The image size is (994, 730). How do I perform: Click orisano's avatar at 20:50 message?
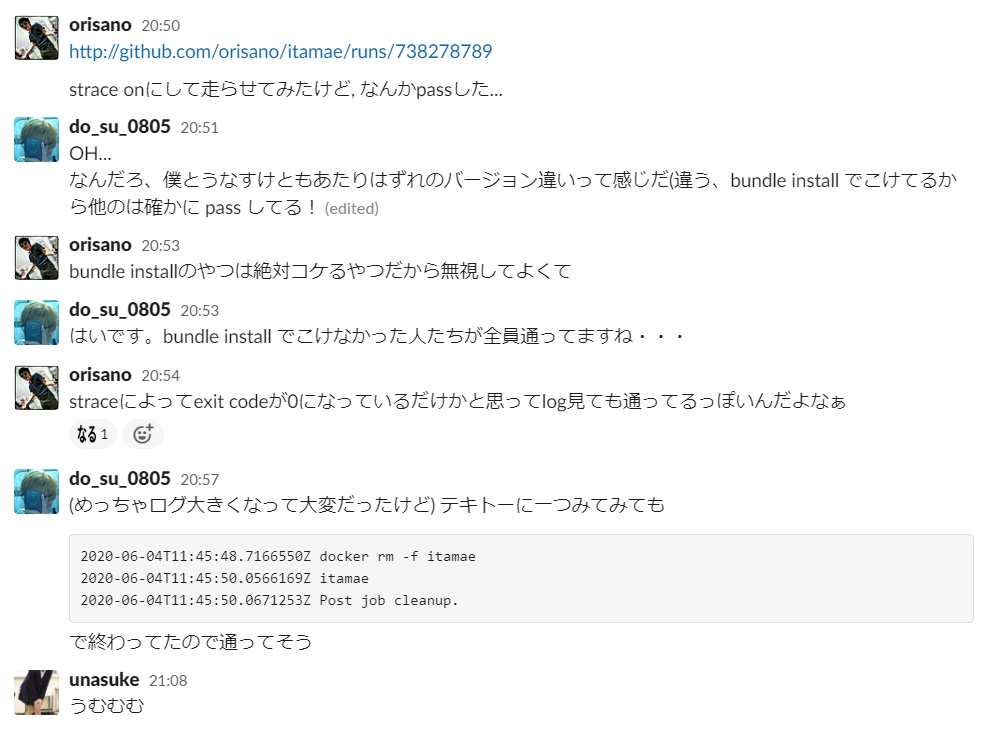click(37, 38)
